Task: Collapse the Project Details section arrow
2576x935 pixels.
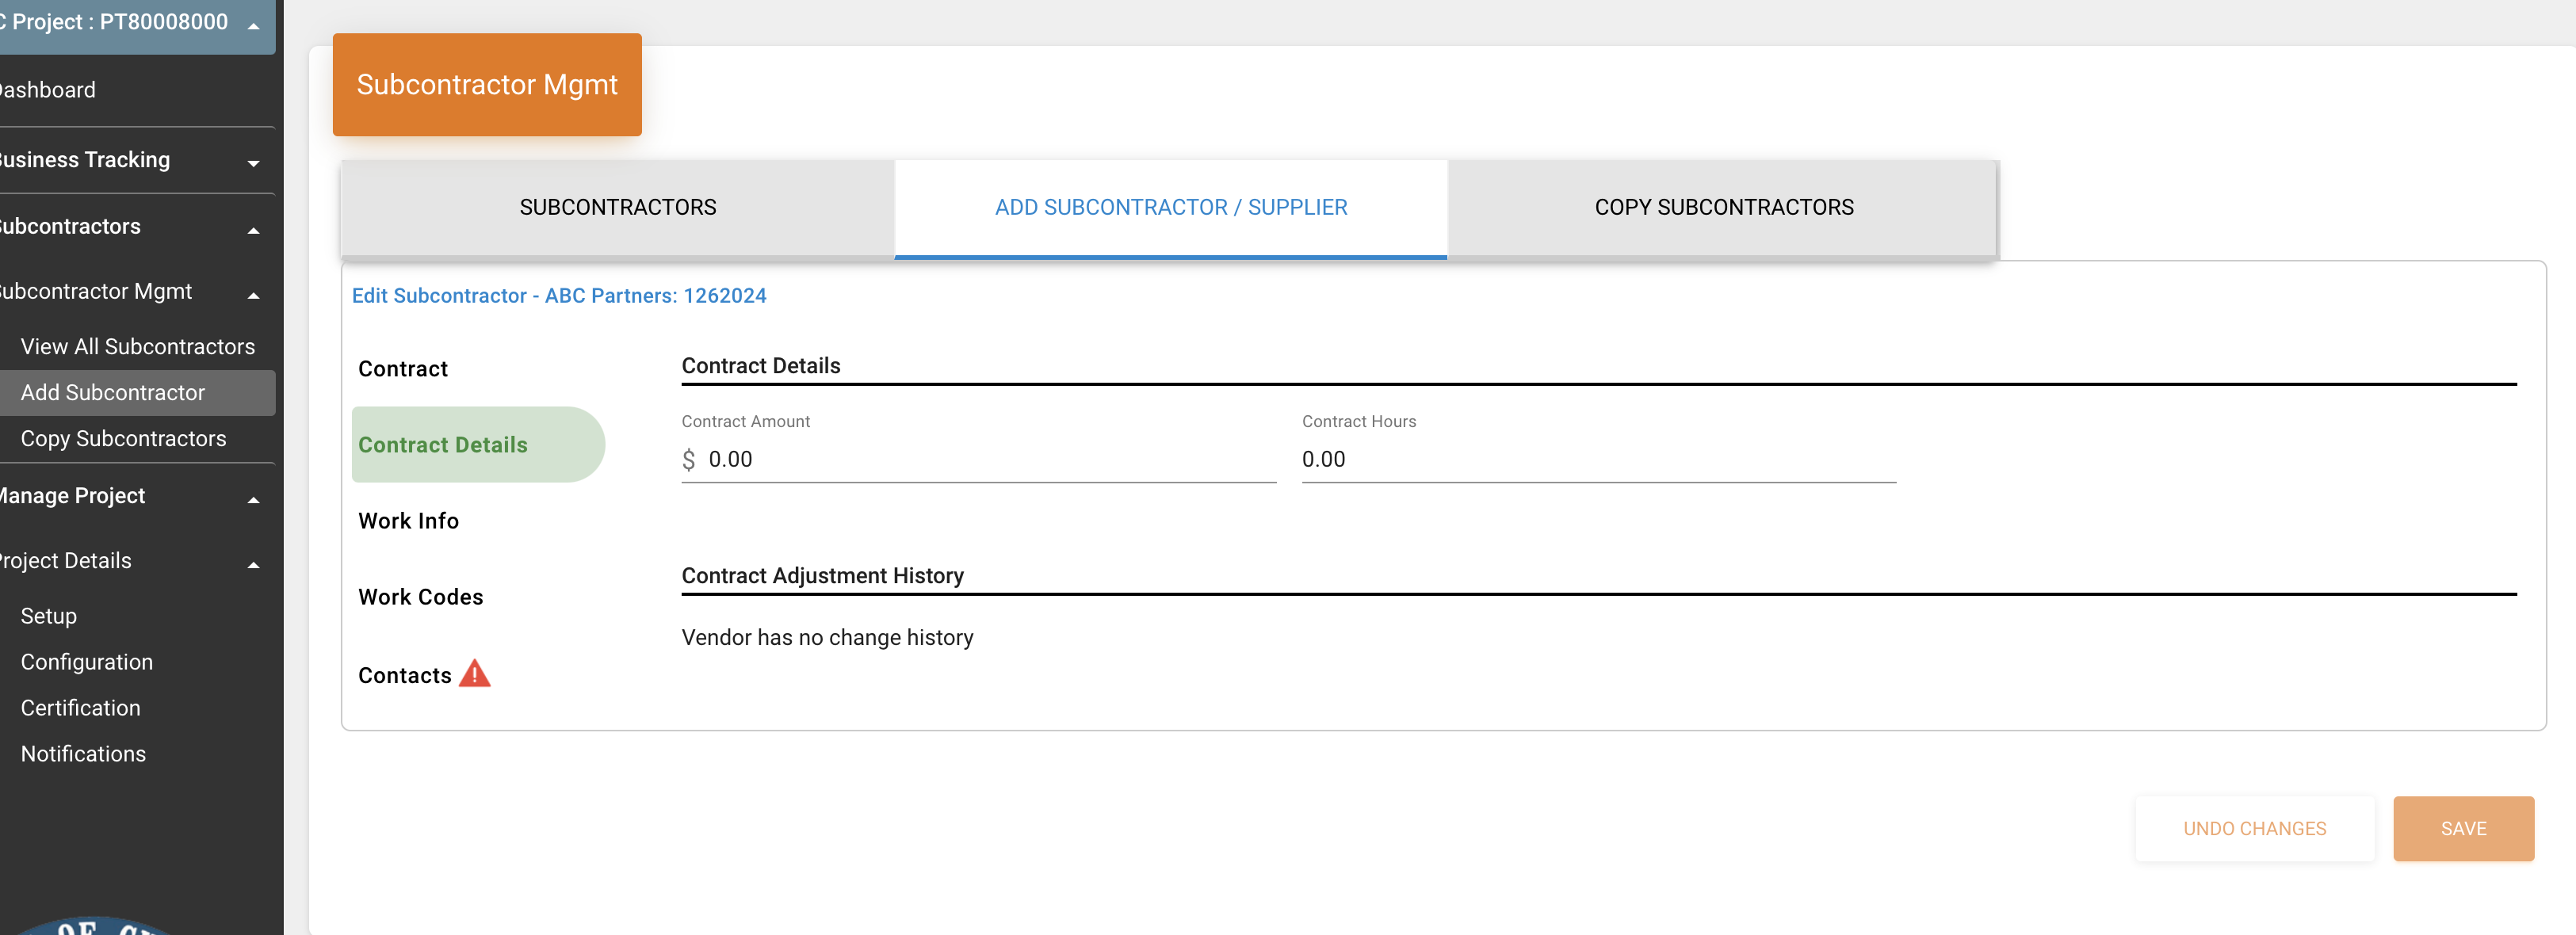Action: tap(254, 564)
